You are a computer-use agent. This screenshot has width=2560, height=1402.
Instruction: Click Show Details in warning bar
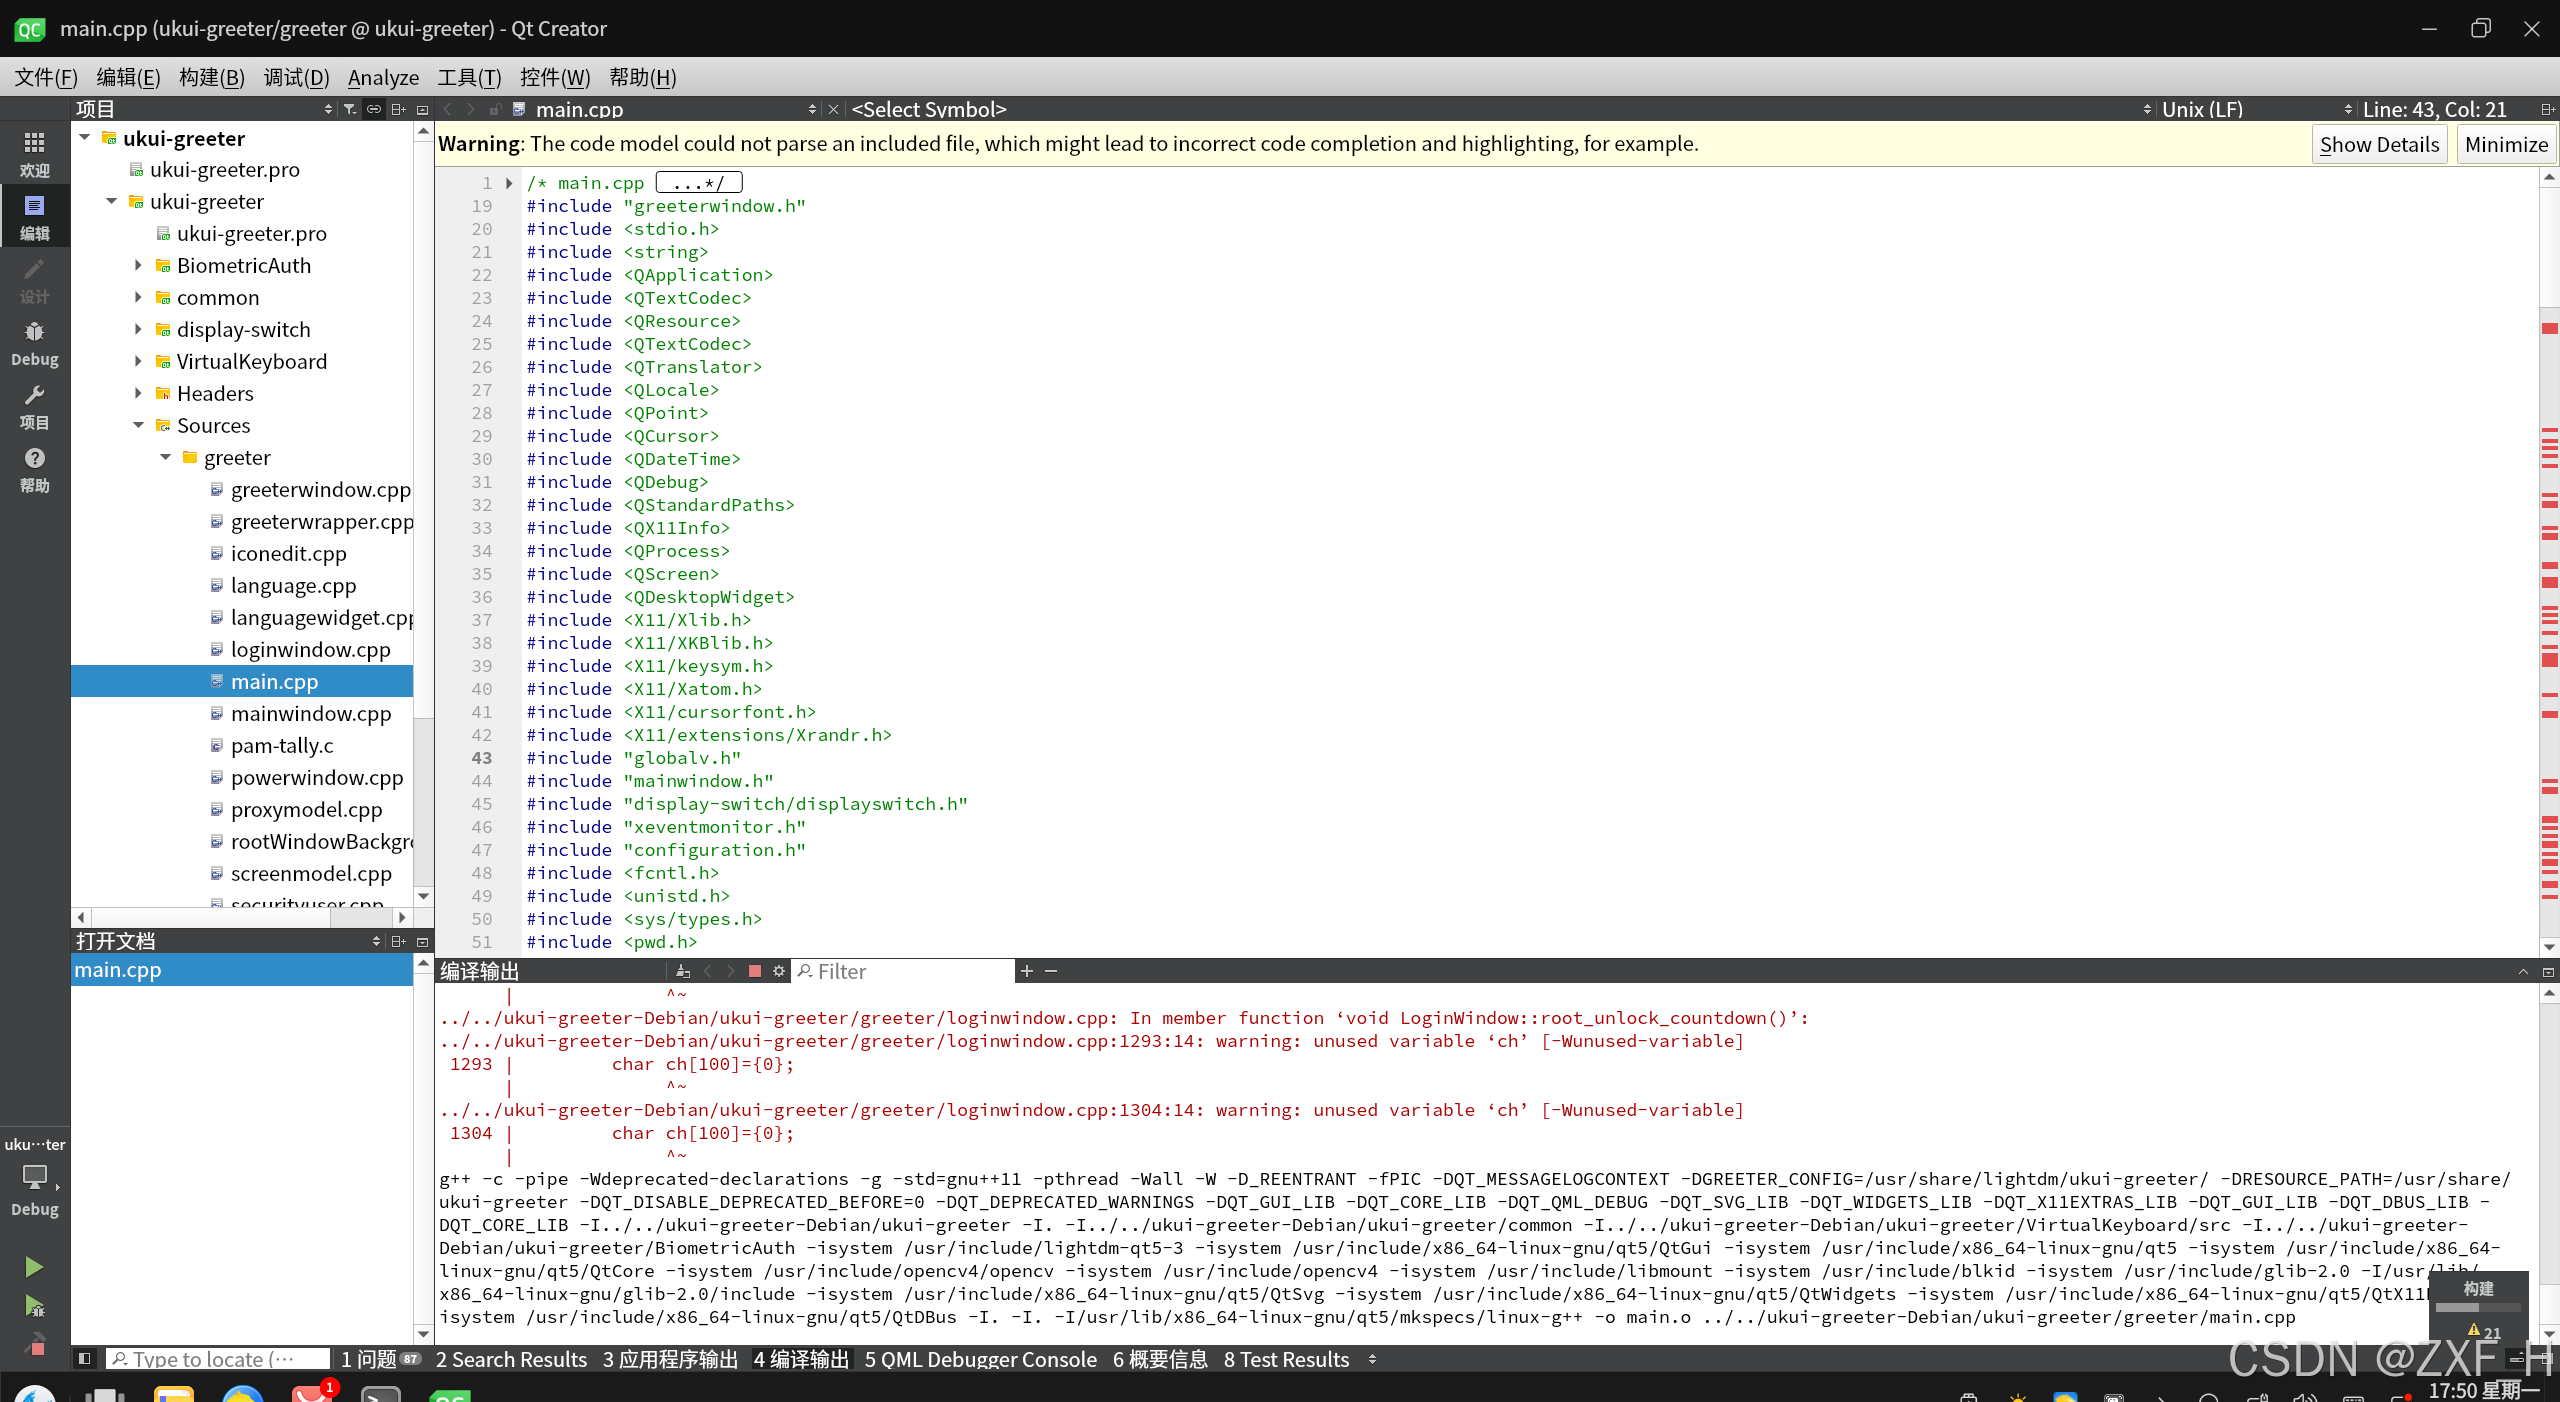coord(2379,144)
